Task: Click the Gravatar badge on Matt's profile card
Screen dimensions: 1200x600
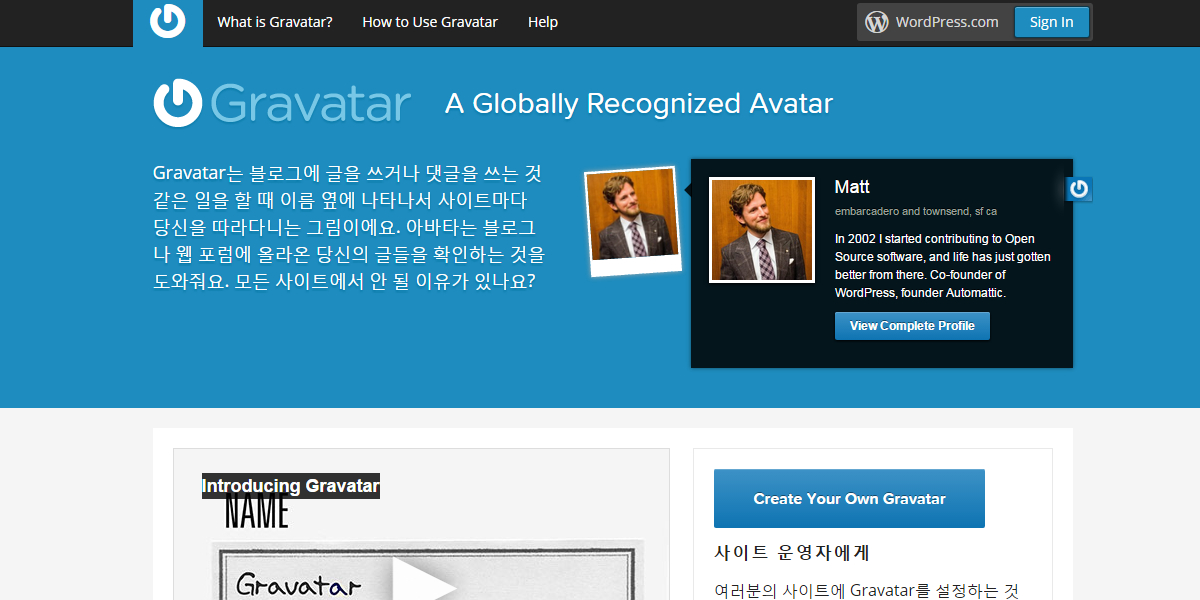Action: [x=1078, y=188]
